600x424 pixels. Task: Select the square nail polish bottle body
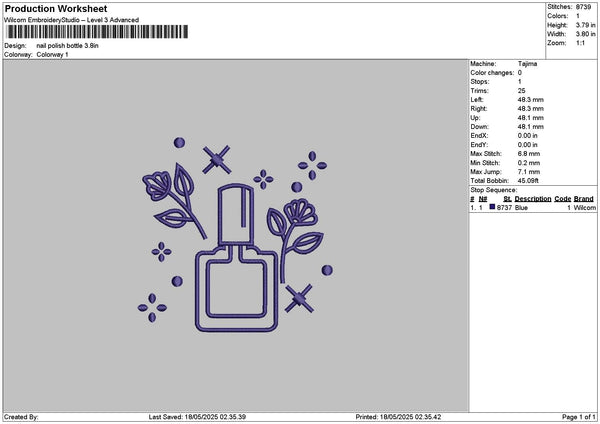[x=237, y=290]
